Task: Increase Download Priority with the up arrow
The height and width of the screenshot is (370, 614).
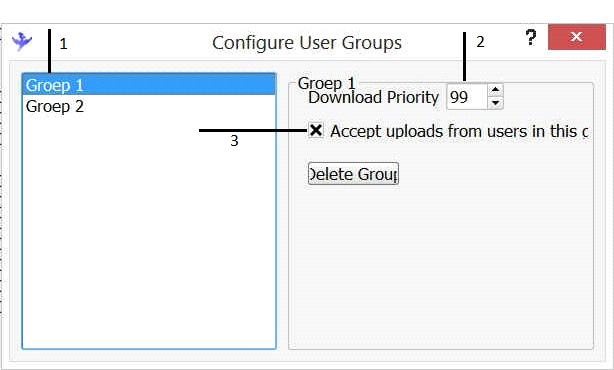Action: point(495,90)
